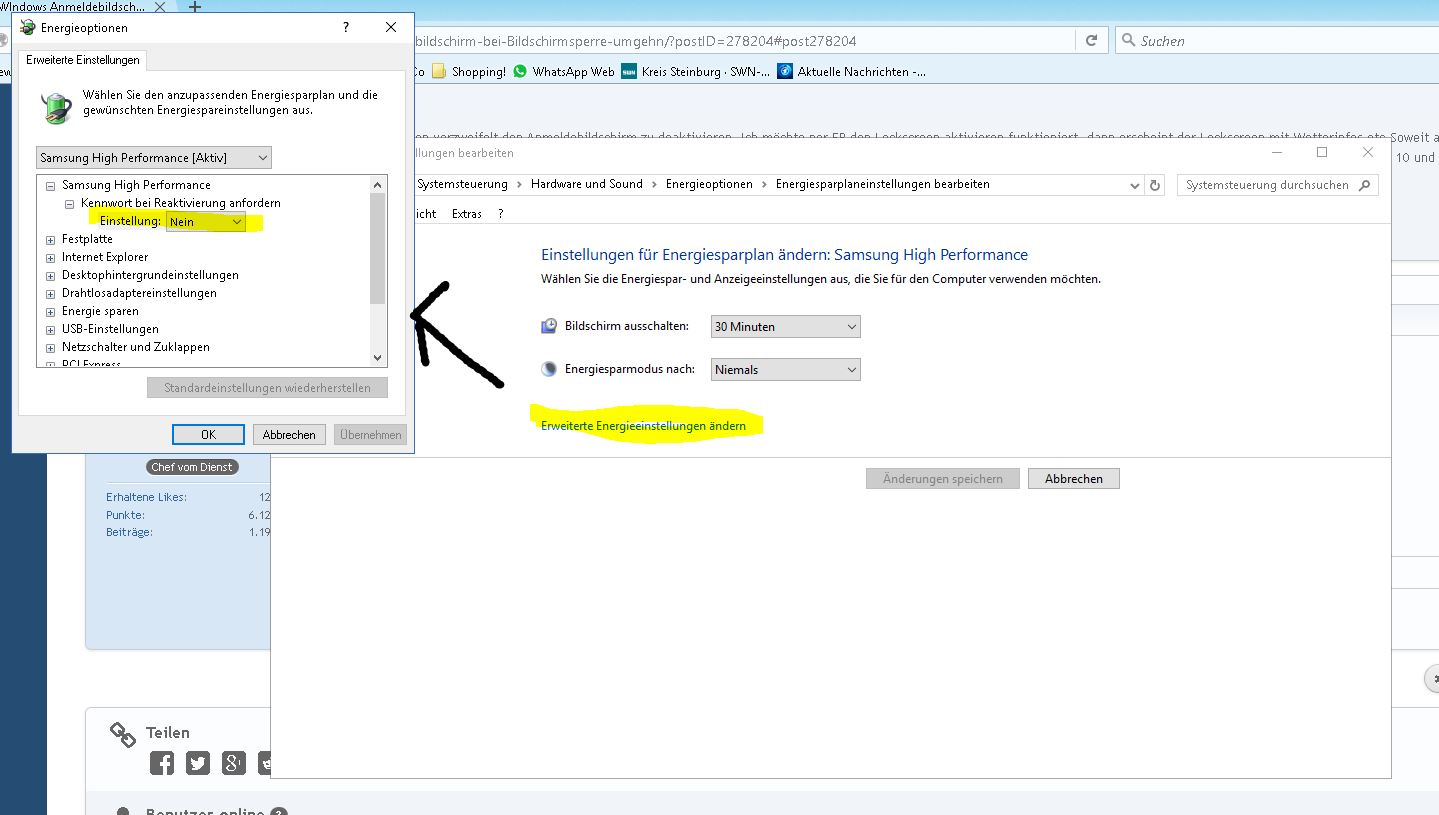Click the settings tree vertical scrollbar thumb
The width and height of the screenshot is (1439, 815).
coord(378,248)
